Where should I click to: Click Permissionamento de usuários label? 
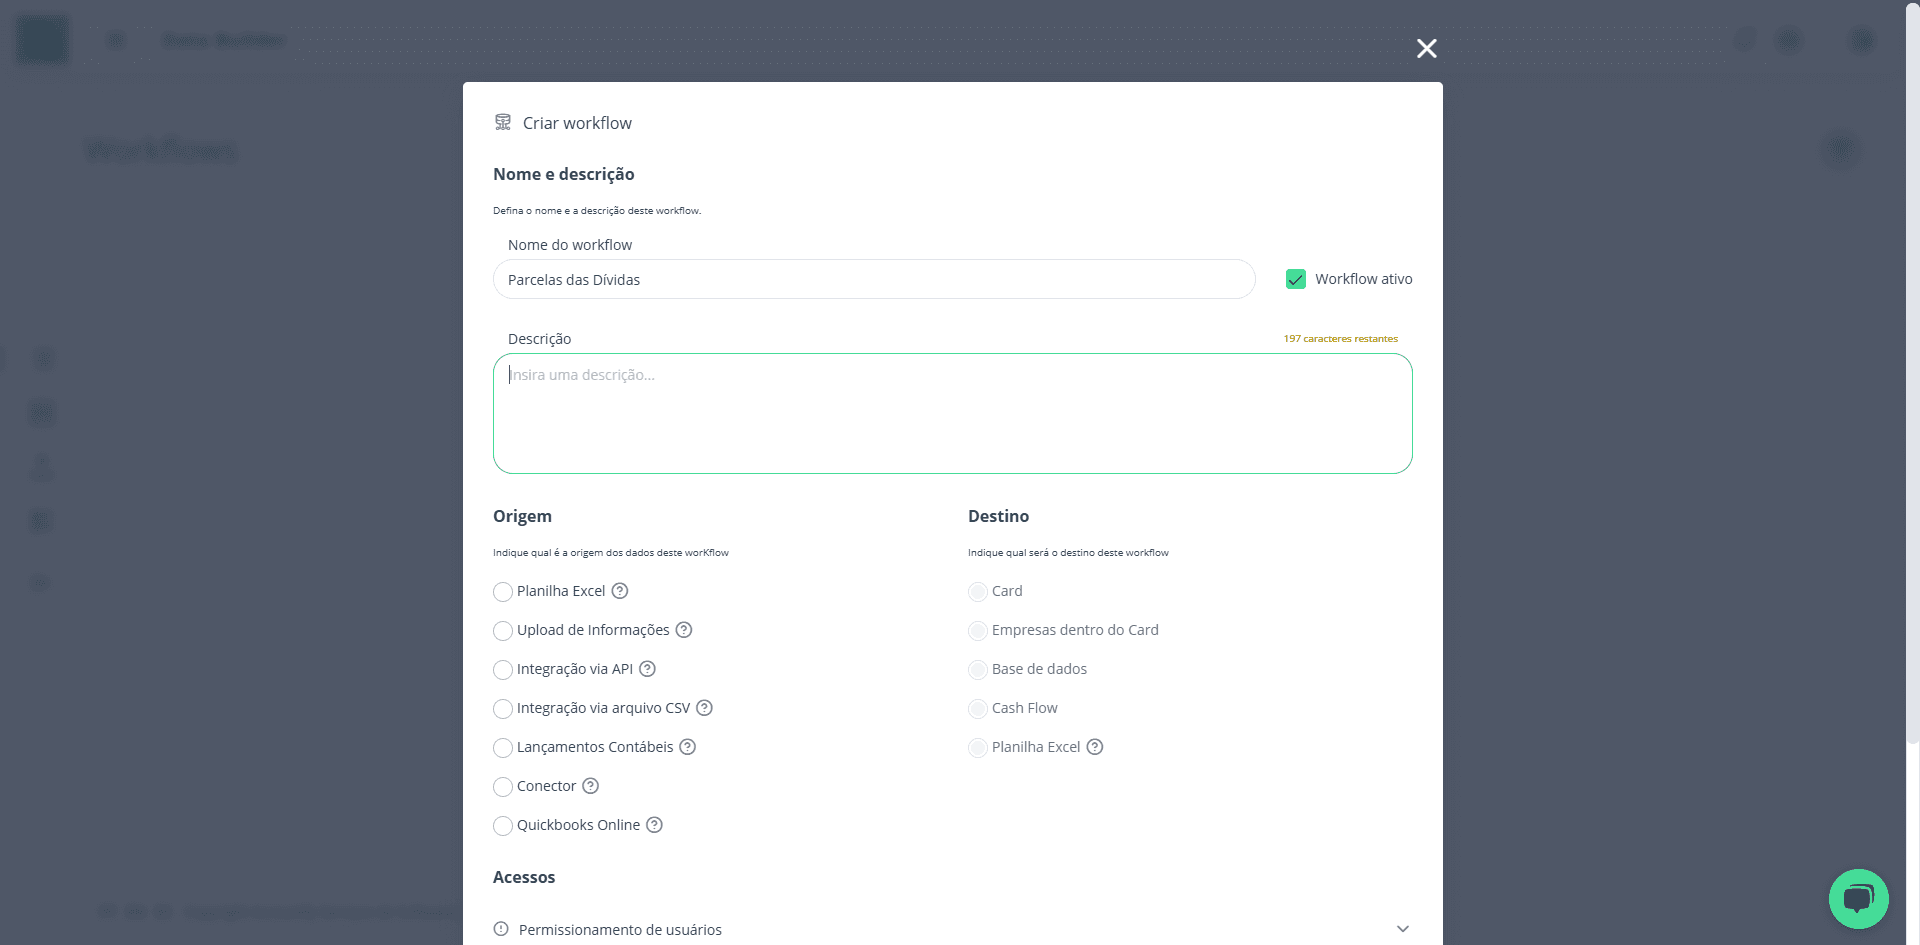coord(620,930)
